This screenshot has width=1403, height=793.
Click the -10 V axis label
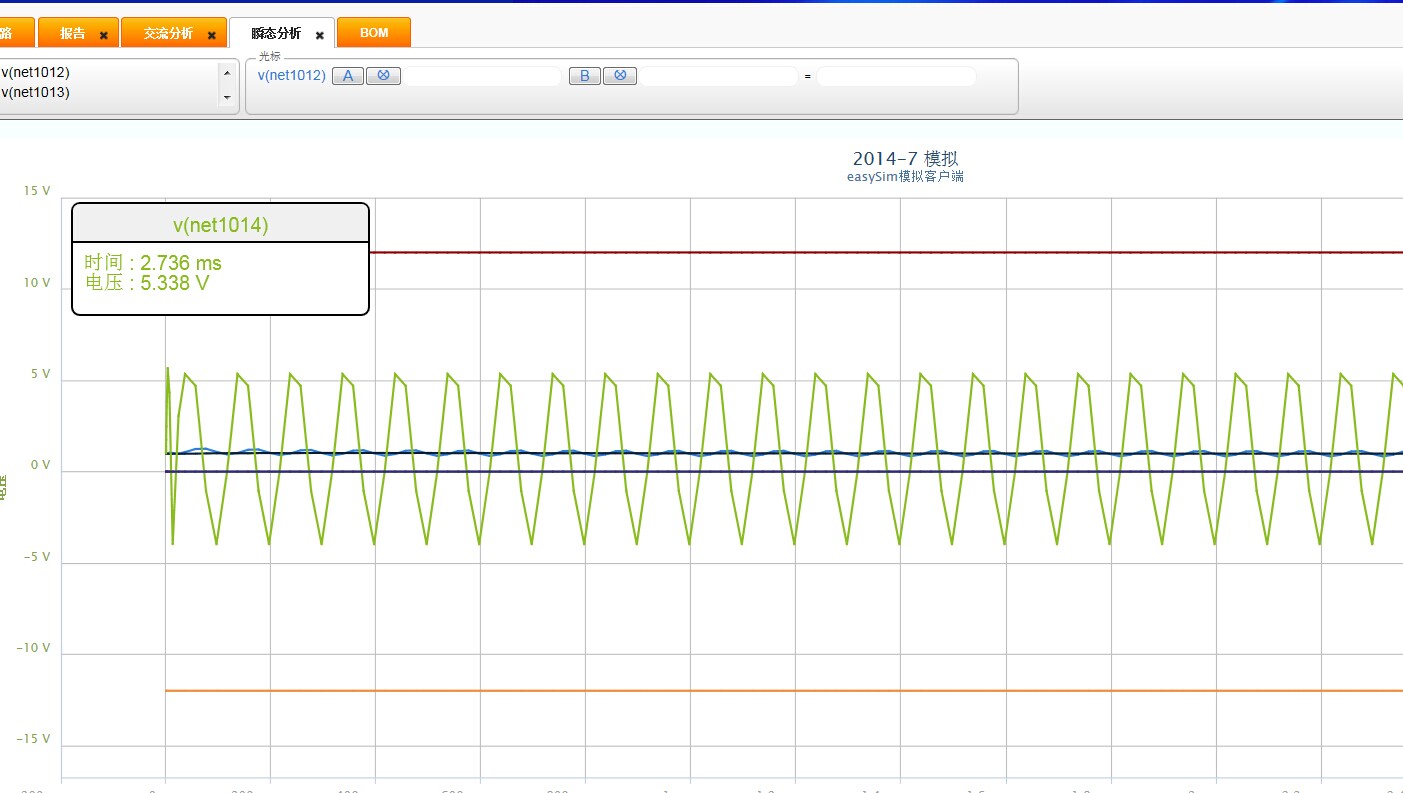coord(34,647)
